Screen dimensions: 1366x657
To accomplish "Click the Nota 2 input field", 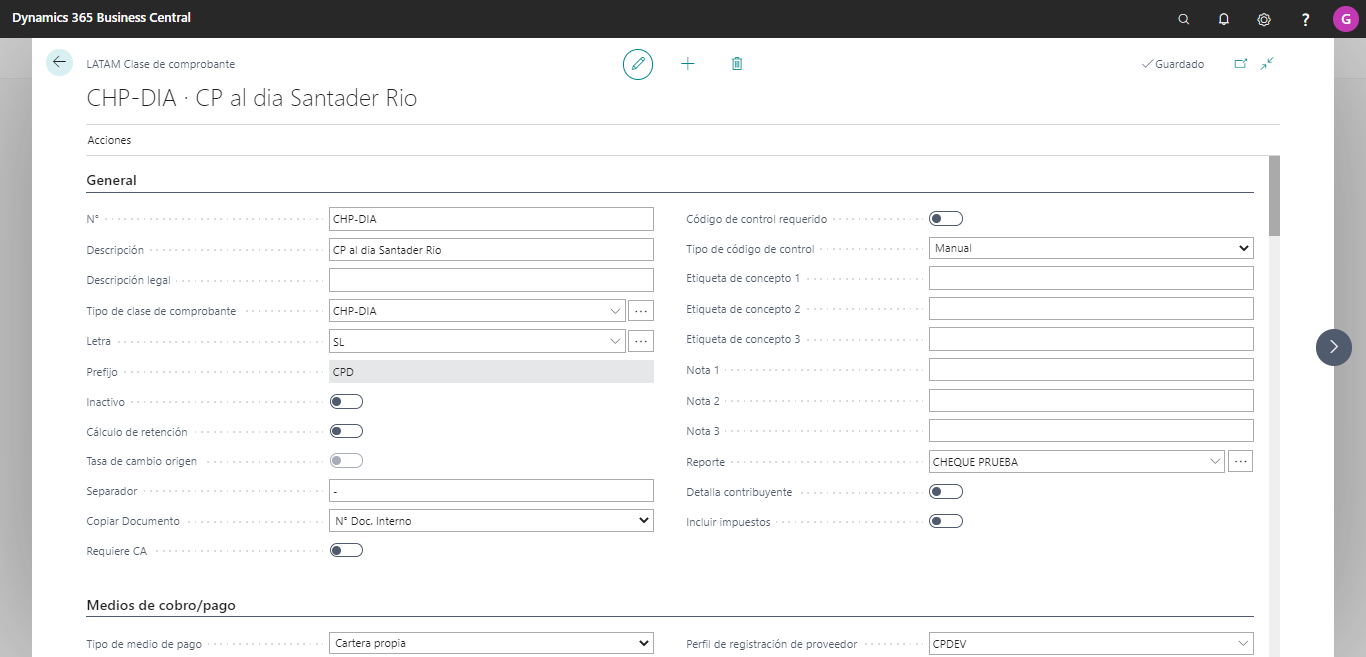I will tap(1091, 401).
